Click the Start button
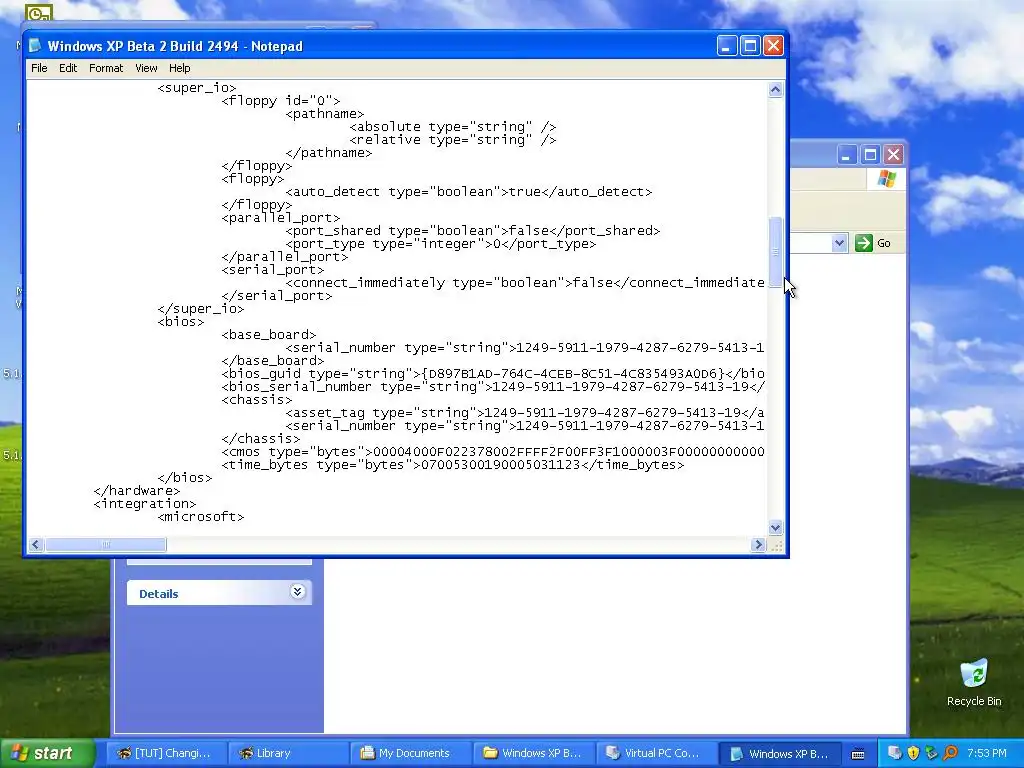This screenshot has width=1024, height=768. coord(47,753)
